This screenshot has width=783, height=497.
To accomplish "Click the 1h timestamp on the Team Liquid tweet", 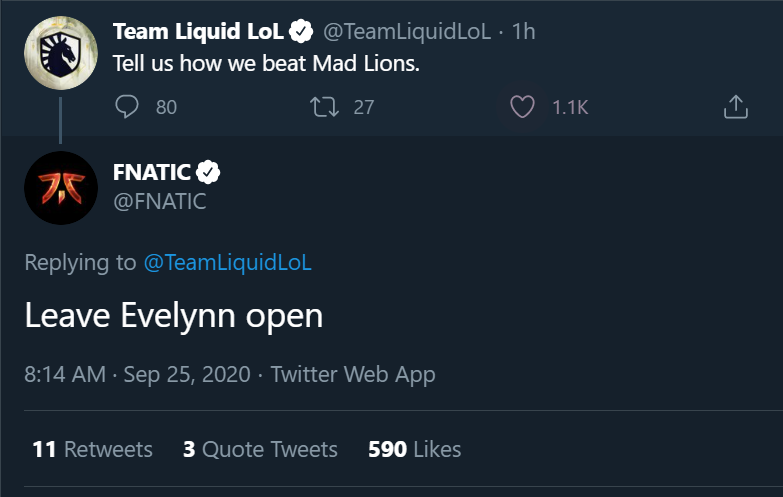I will [x=523, y=31].
